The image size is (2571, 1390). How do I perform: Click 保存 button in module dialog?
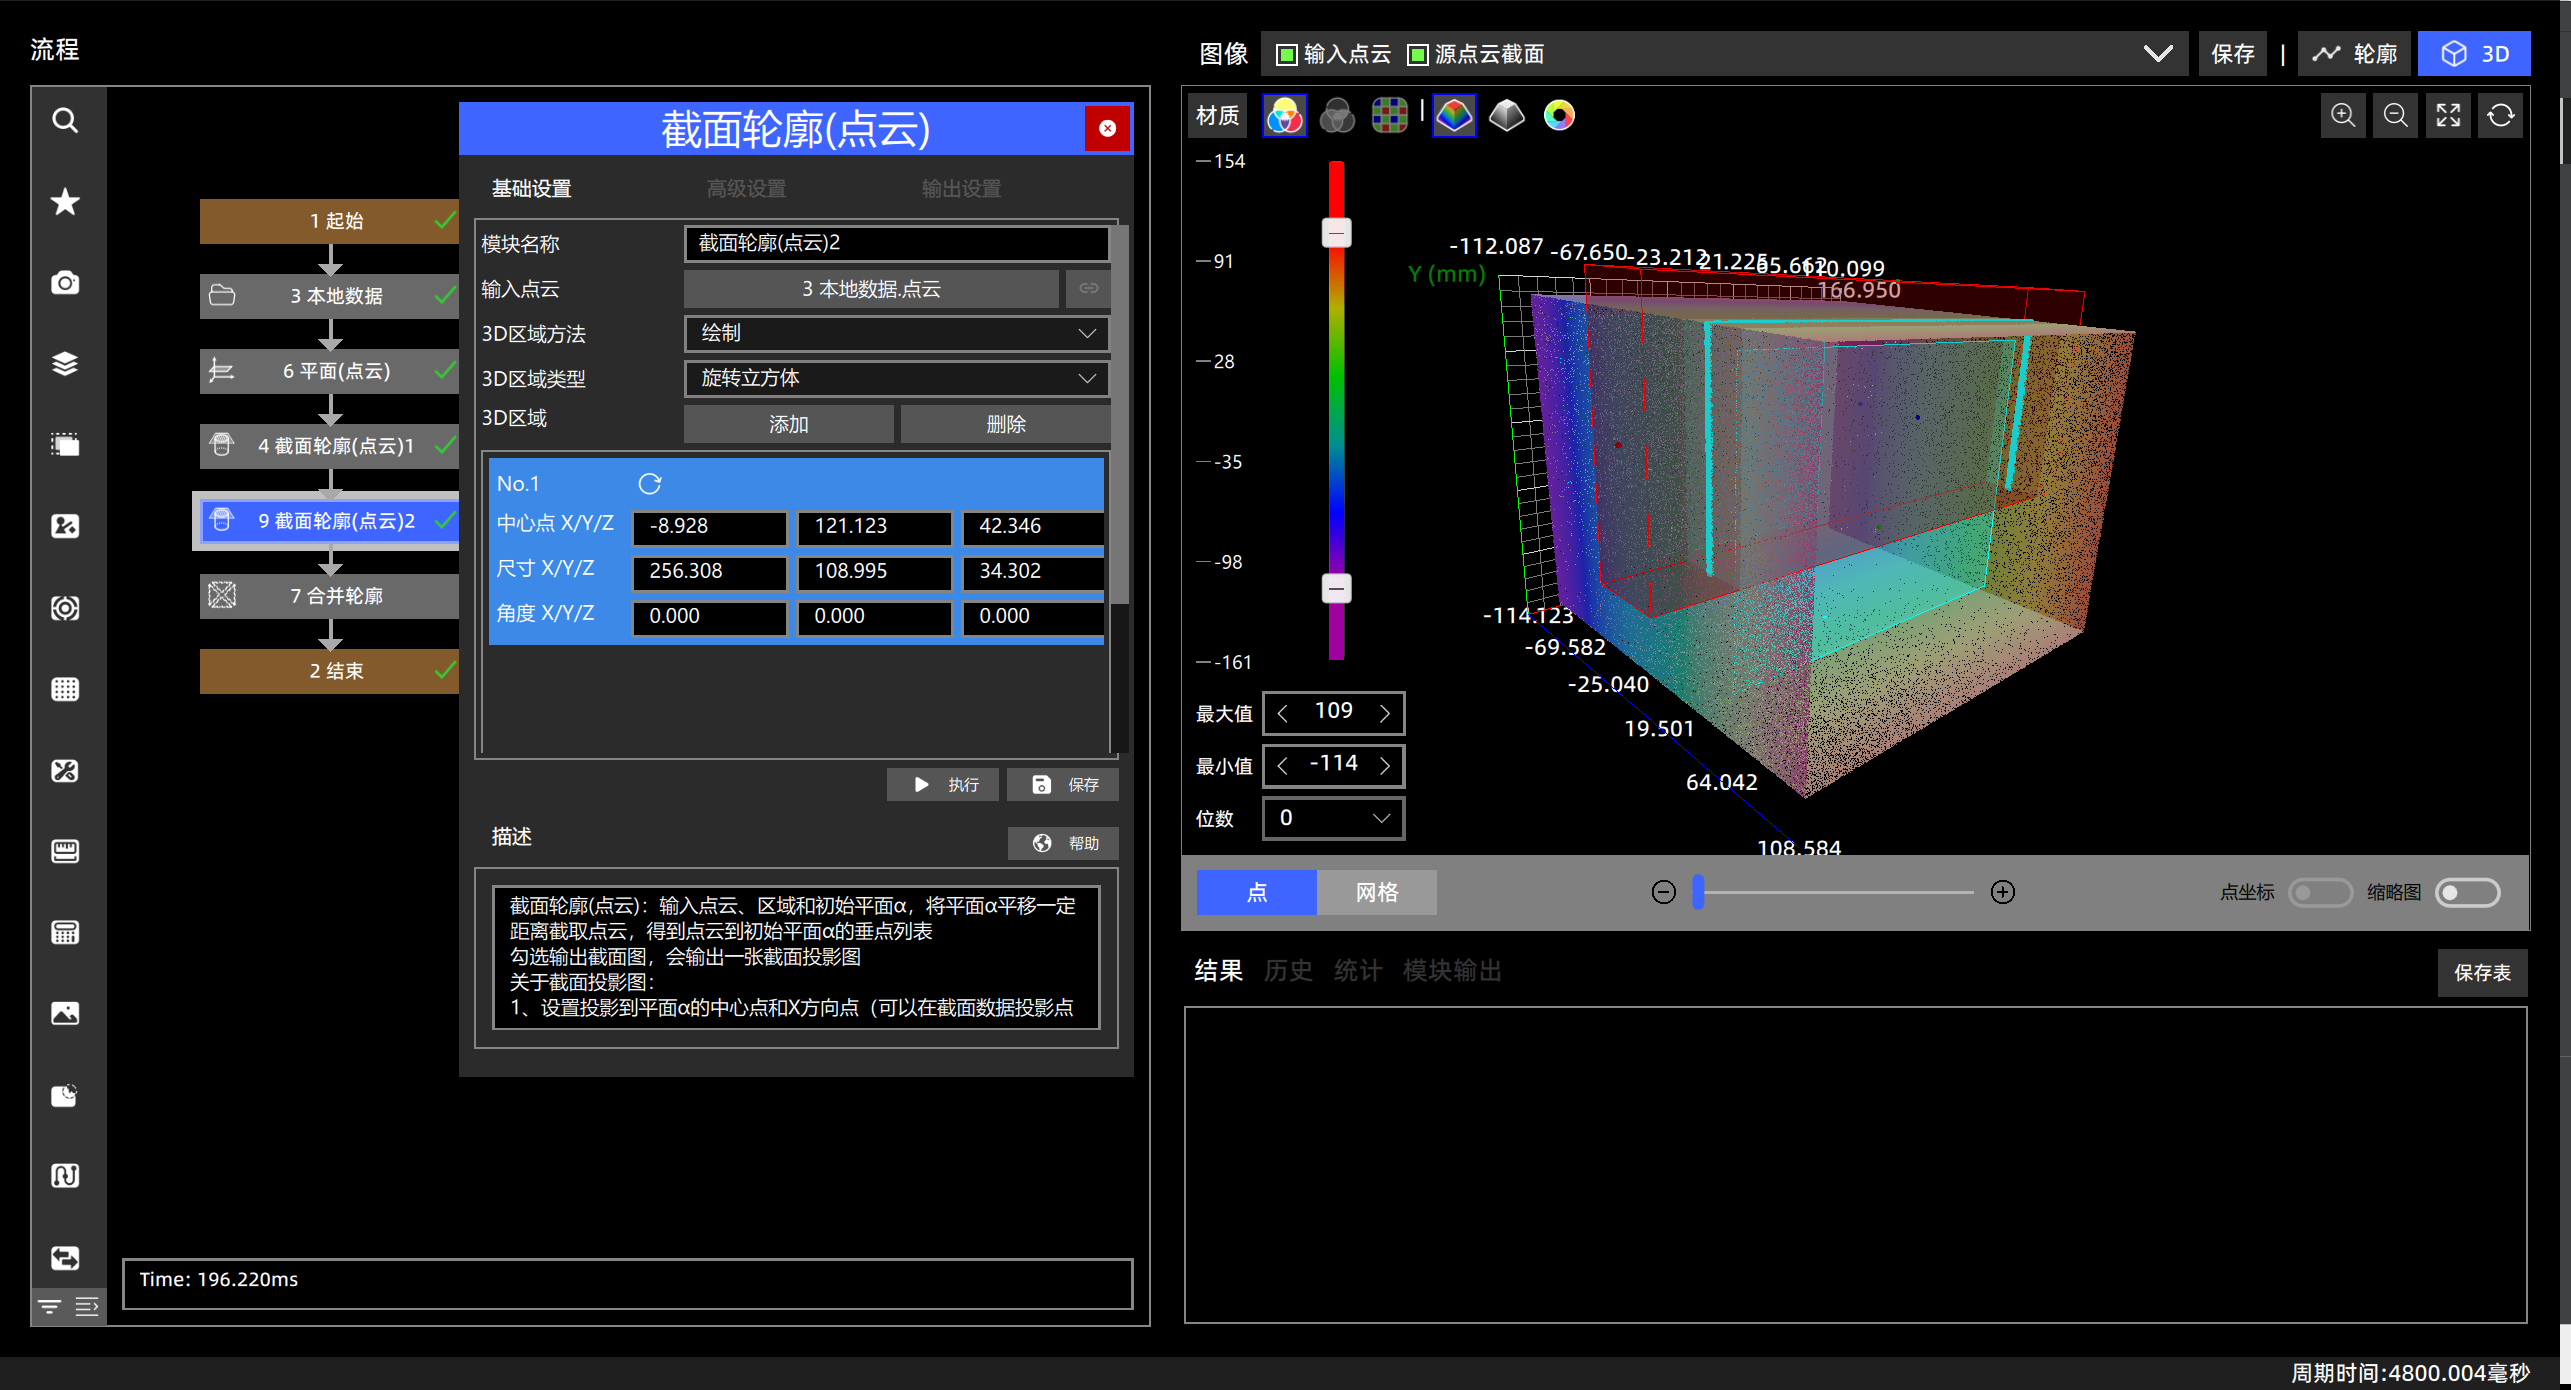click(x=1063, y=785)
